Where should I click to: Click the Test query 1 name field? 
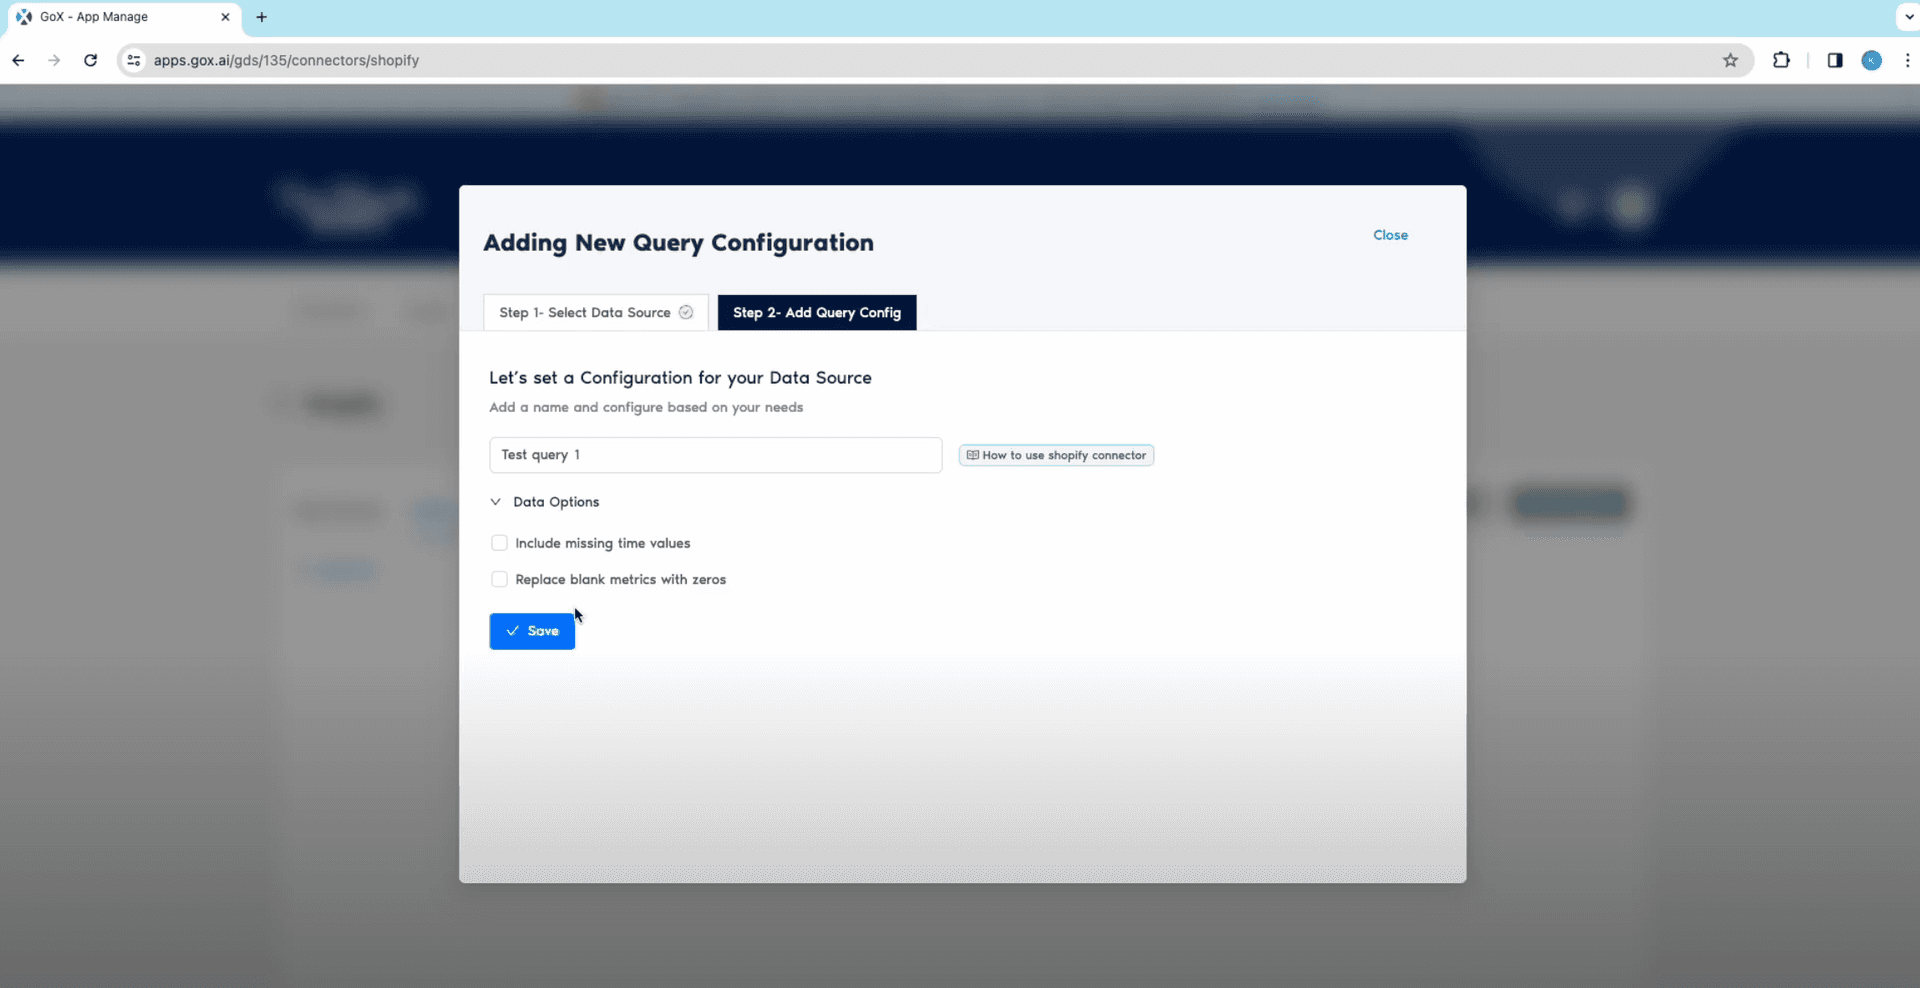coord(715,455)
